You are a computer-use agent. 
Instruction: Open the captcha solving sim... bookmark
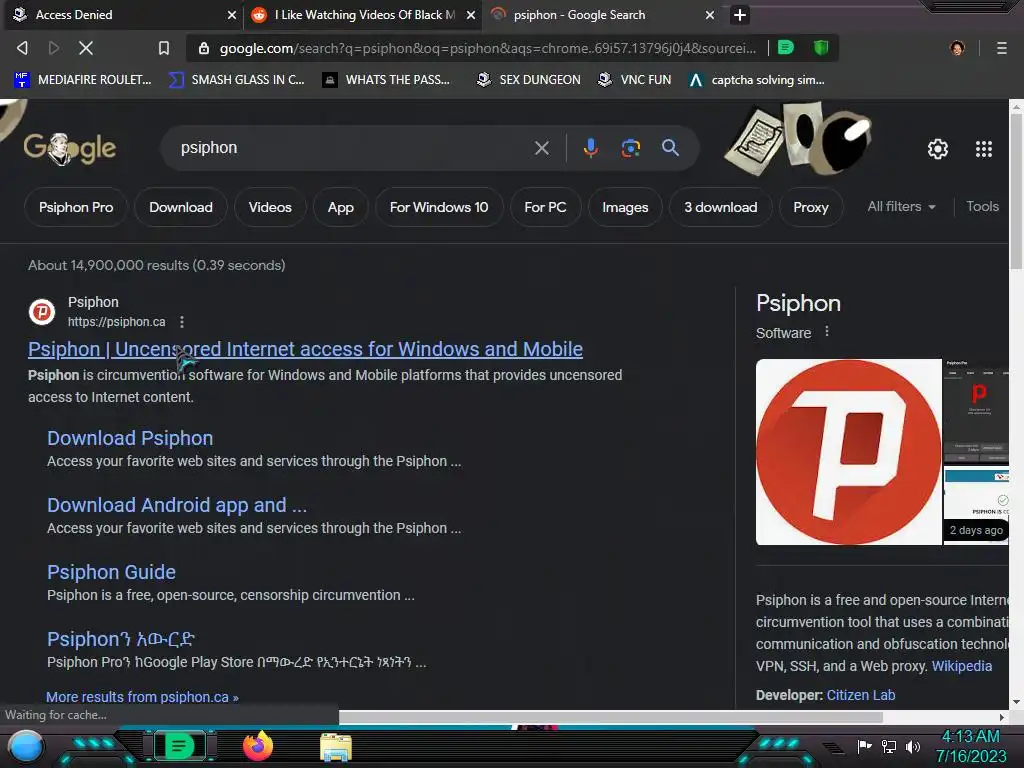click(x=757, y=80)
